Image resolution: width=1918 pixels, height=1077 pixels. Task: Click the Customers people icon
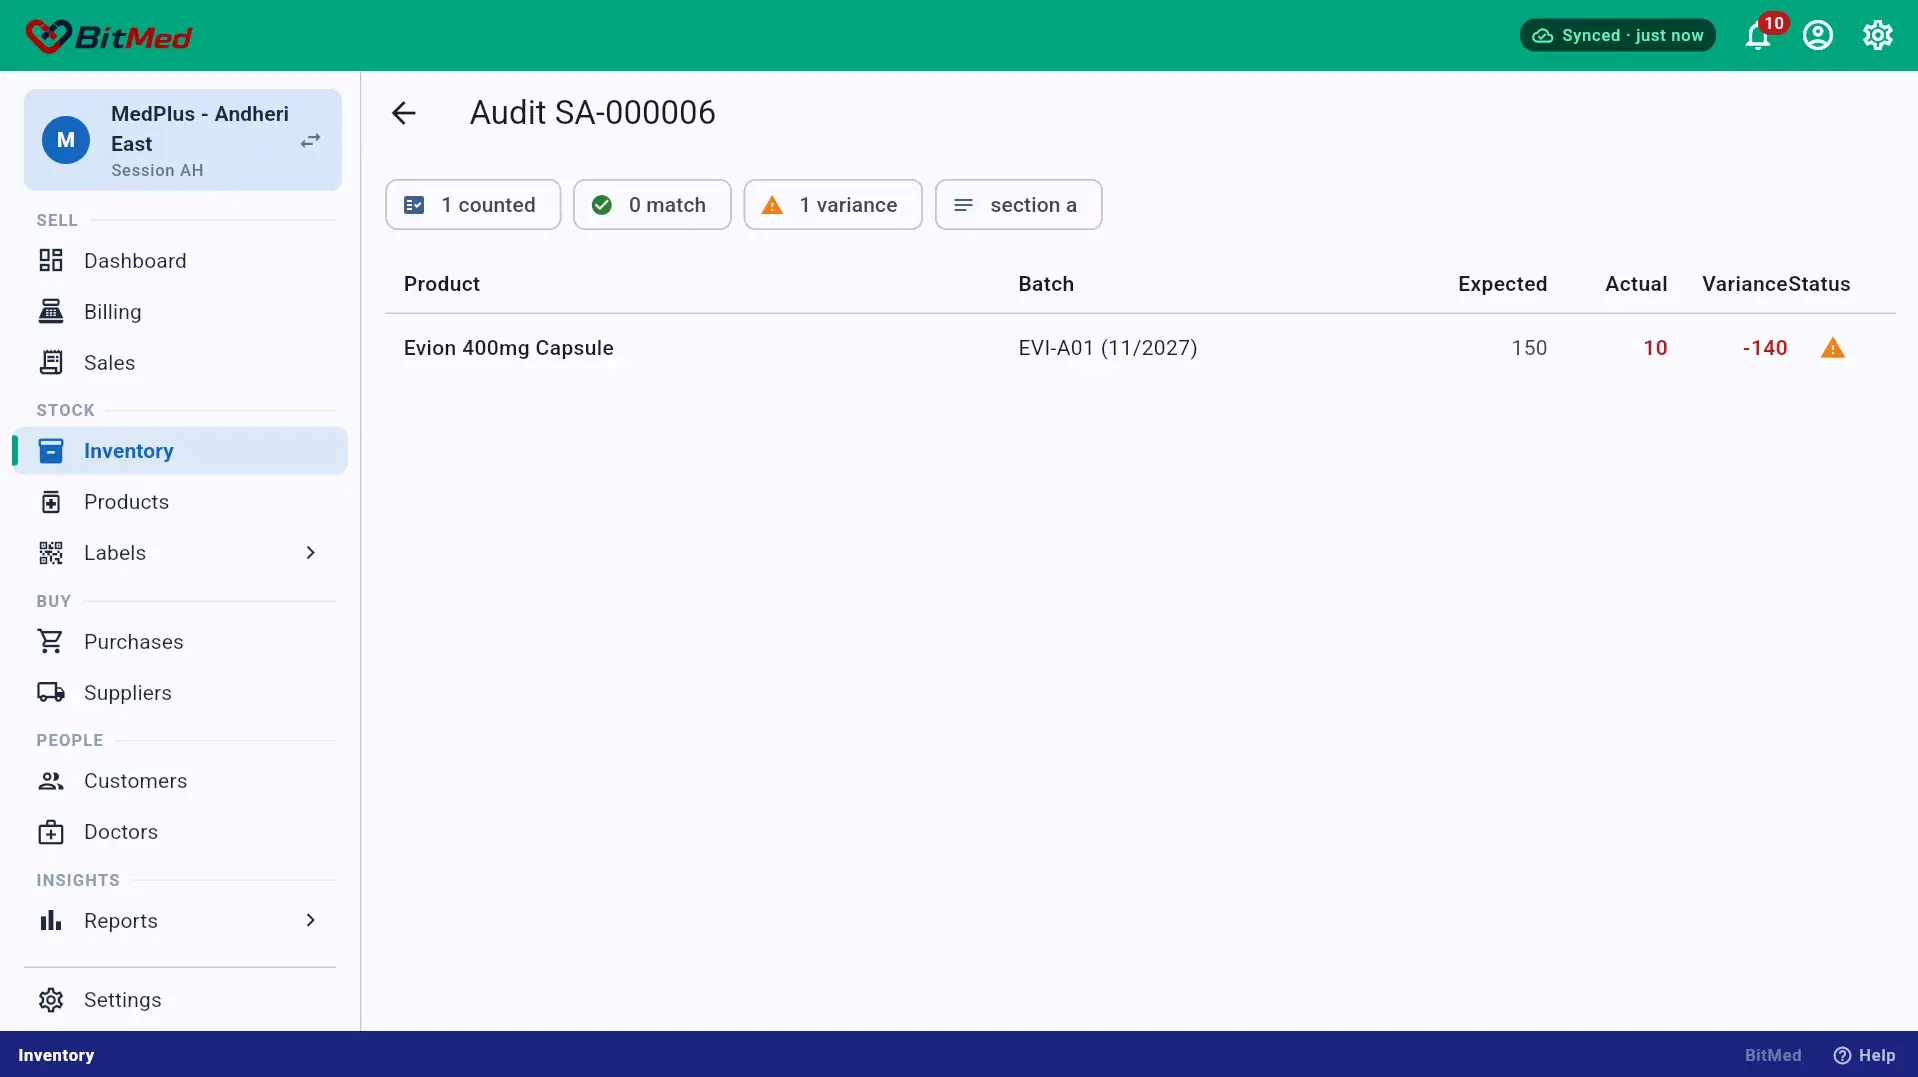[x=51, y=781]
